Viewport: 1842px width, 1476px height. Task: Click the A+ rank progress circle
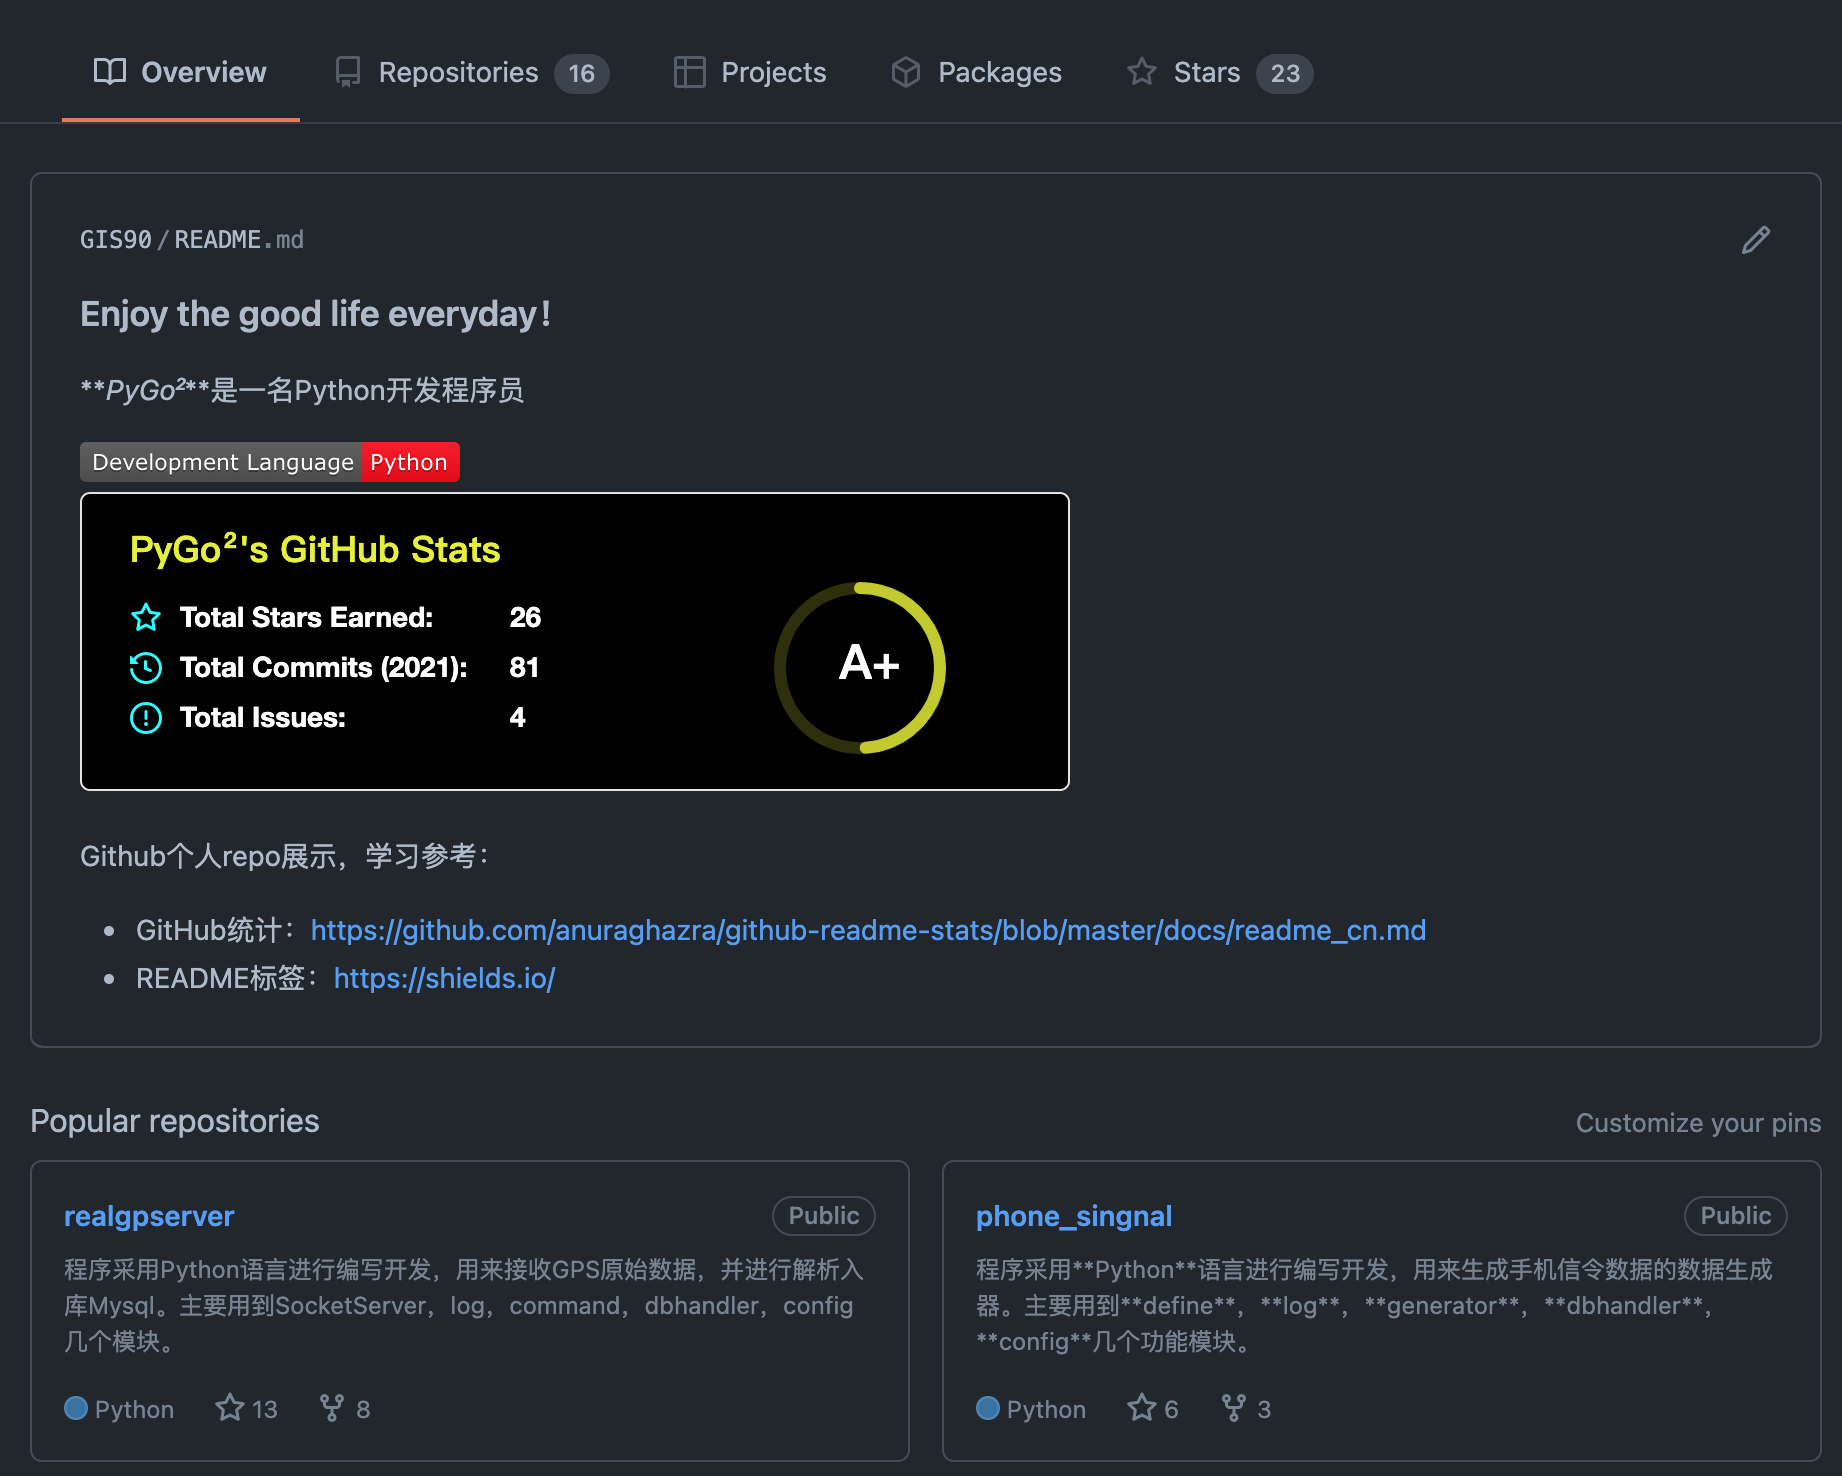[x=860, y=667]
